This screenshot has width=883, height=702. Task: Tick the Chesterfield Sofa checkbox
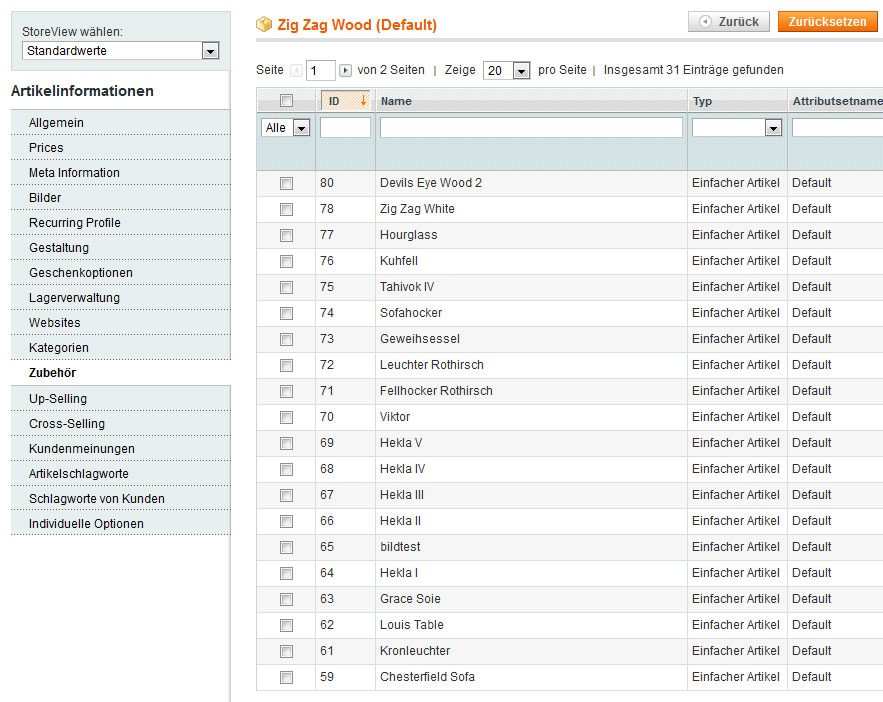pyautogui.click(x=287, y=677)
